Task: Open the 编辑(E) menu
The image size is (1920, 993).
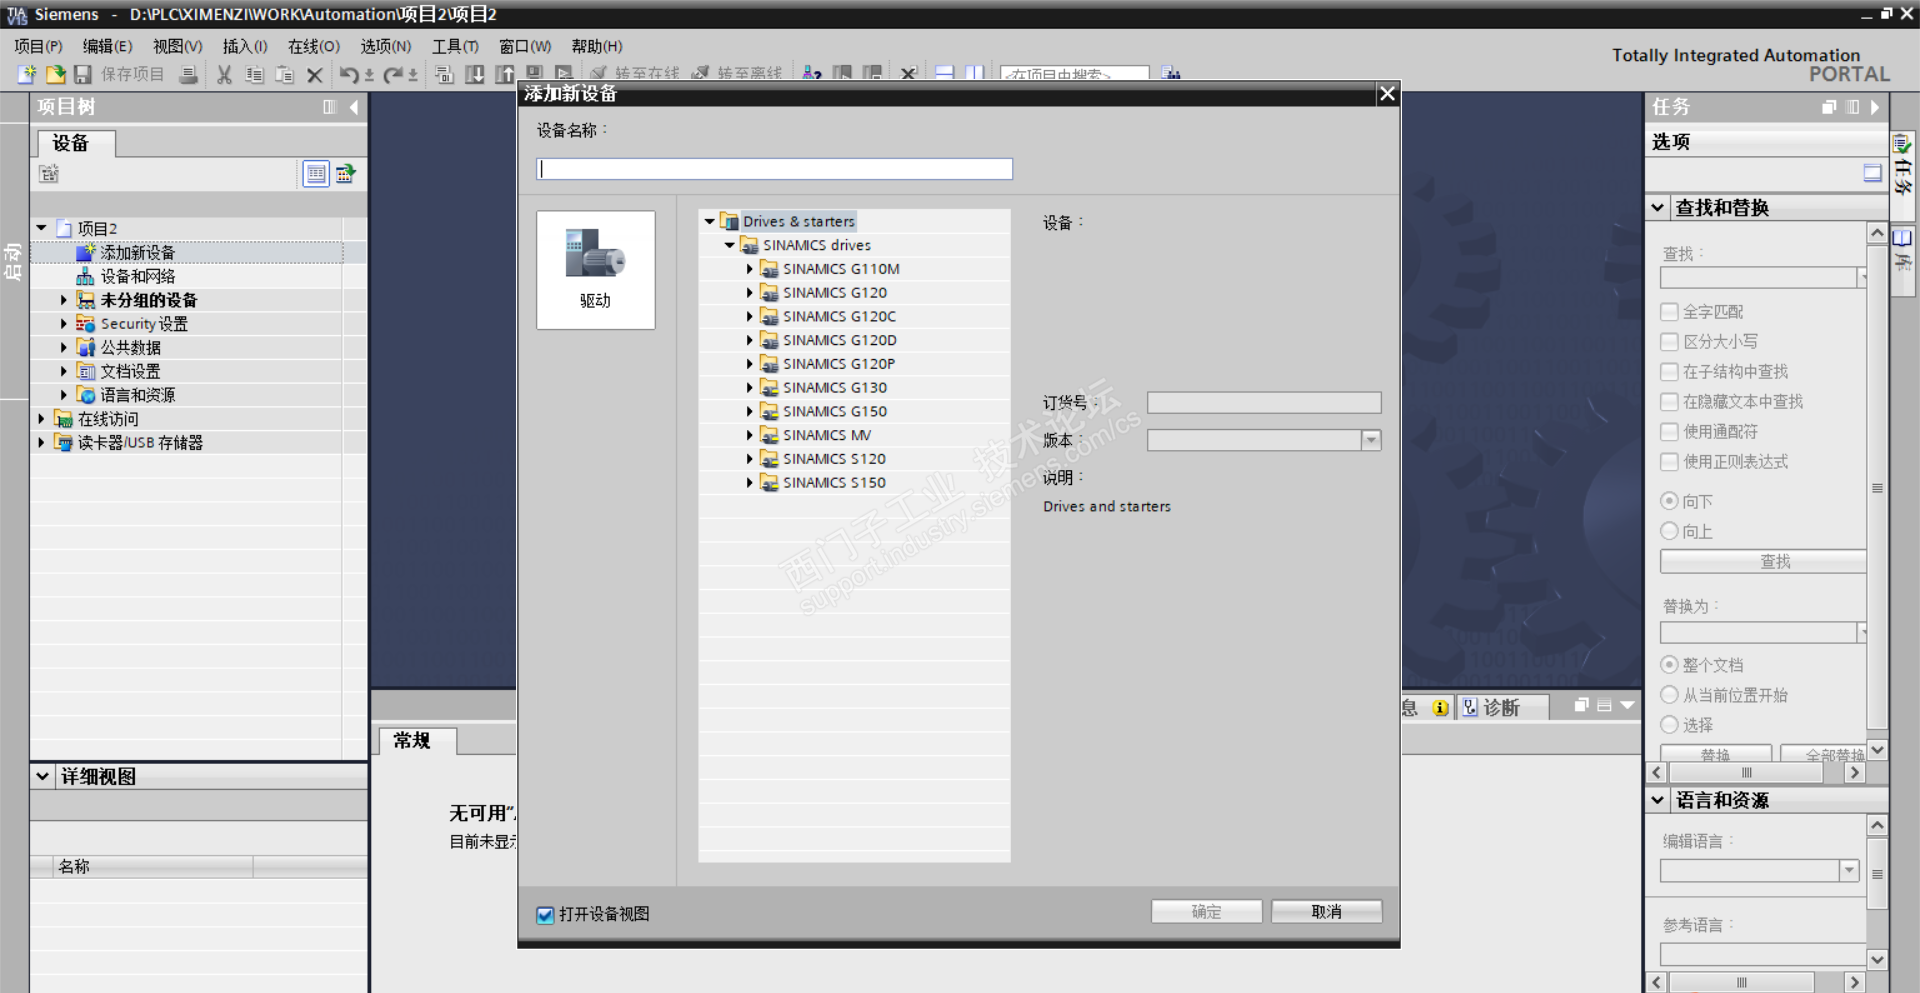Action: pos(107,46)
